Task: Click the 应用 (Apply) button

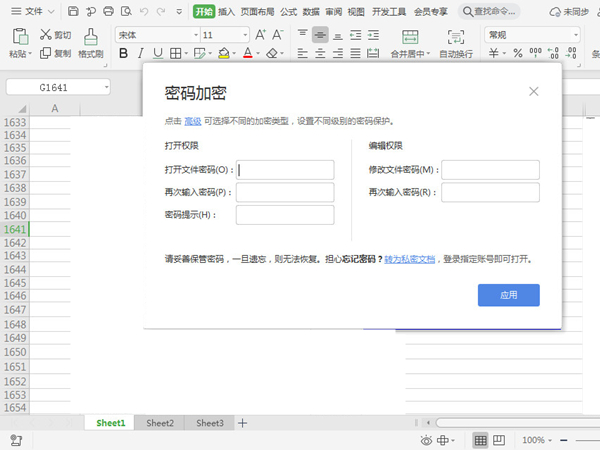Action: [x=508, y=295]
